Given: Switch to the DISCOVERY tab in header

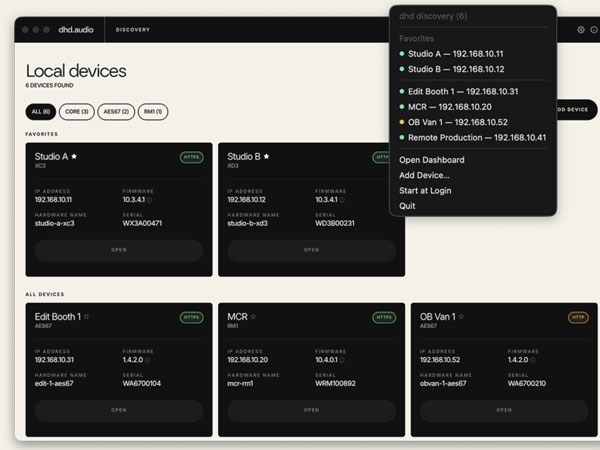Looking at the screenshot, I should coord(132,29).
